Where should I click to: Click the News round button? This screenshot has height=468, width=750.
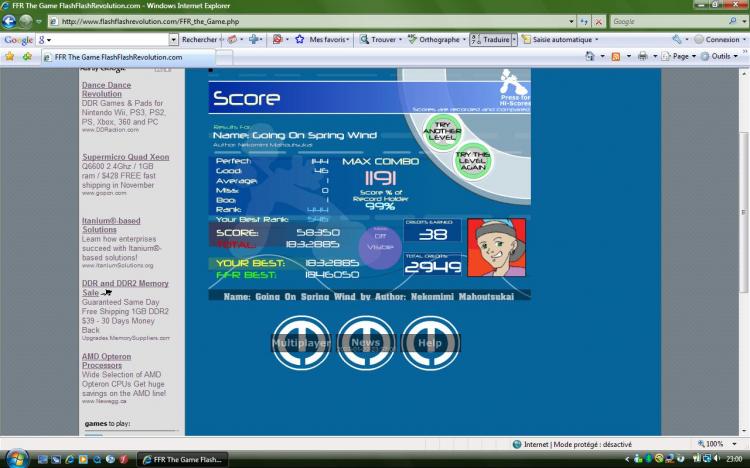click(x=366, y=343)
